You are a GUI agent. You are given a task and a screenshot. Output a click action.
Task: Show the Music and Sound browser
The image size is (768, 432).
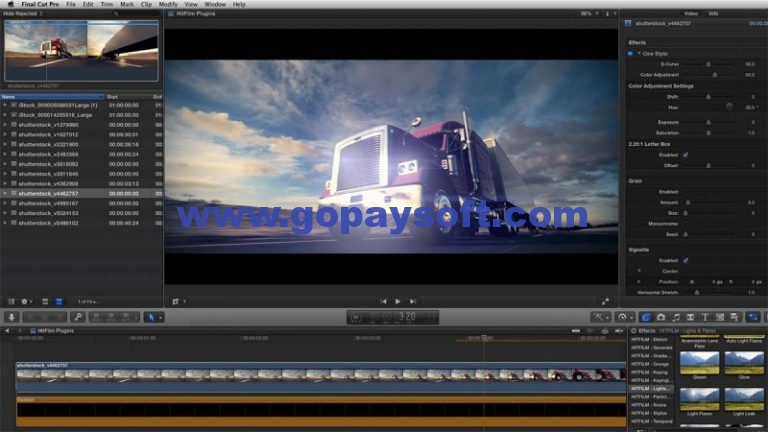pos(676,317)
